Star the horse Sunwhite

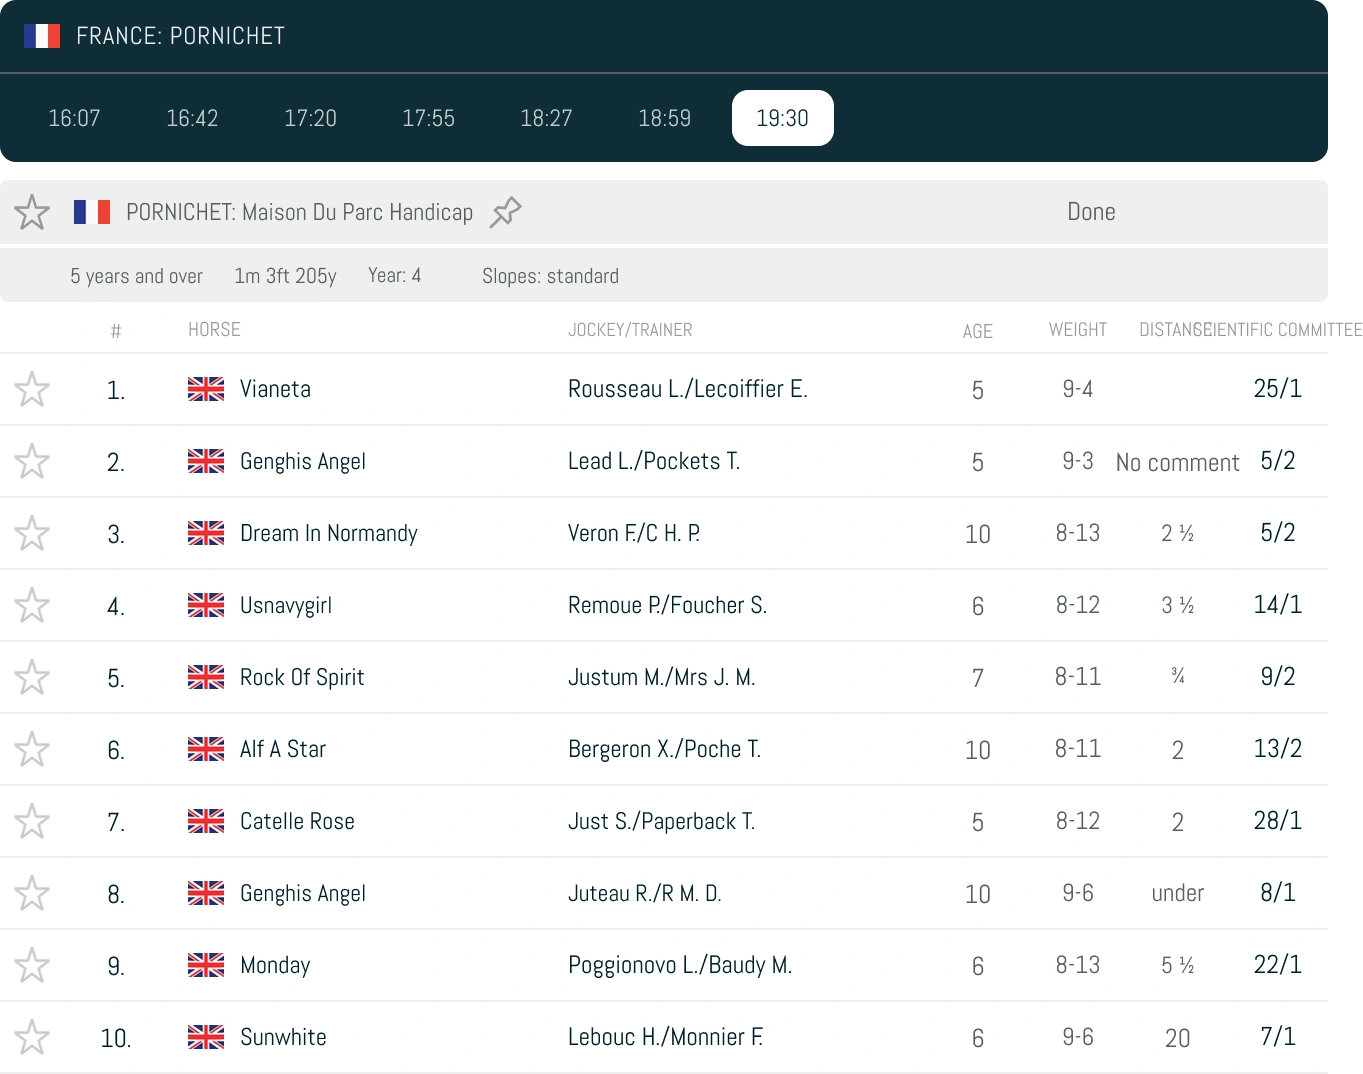(x=32, y=1037)
